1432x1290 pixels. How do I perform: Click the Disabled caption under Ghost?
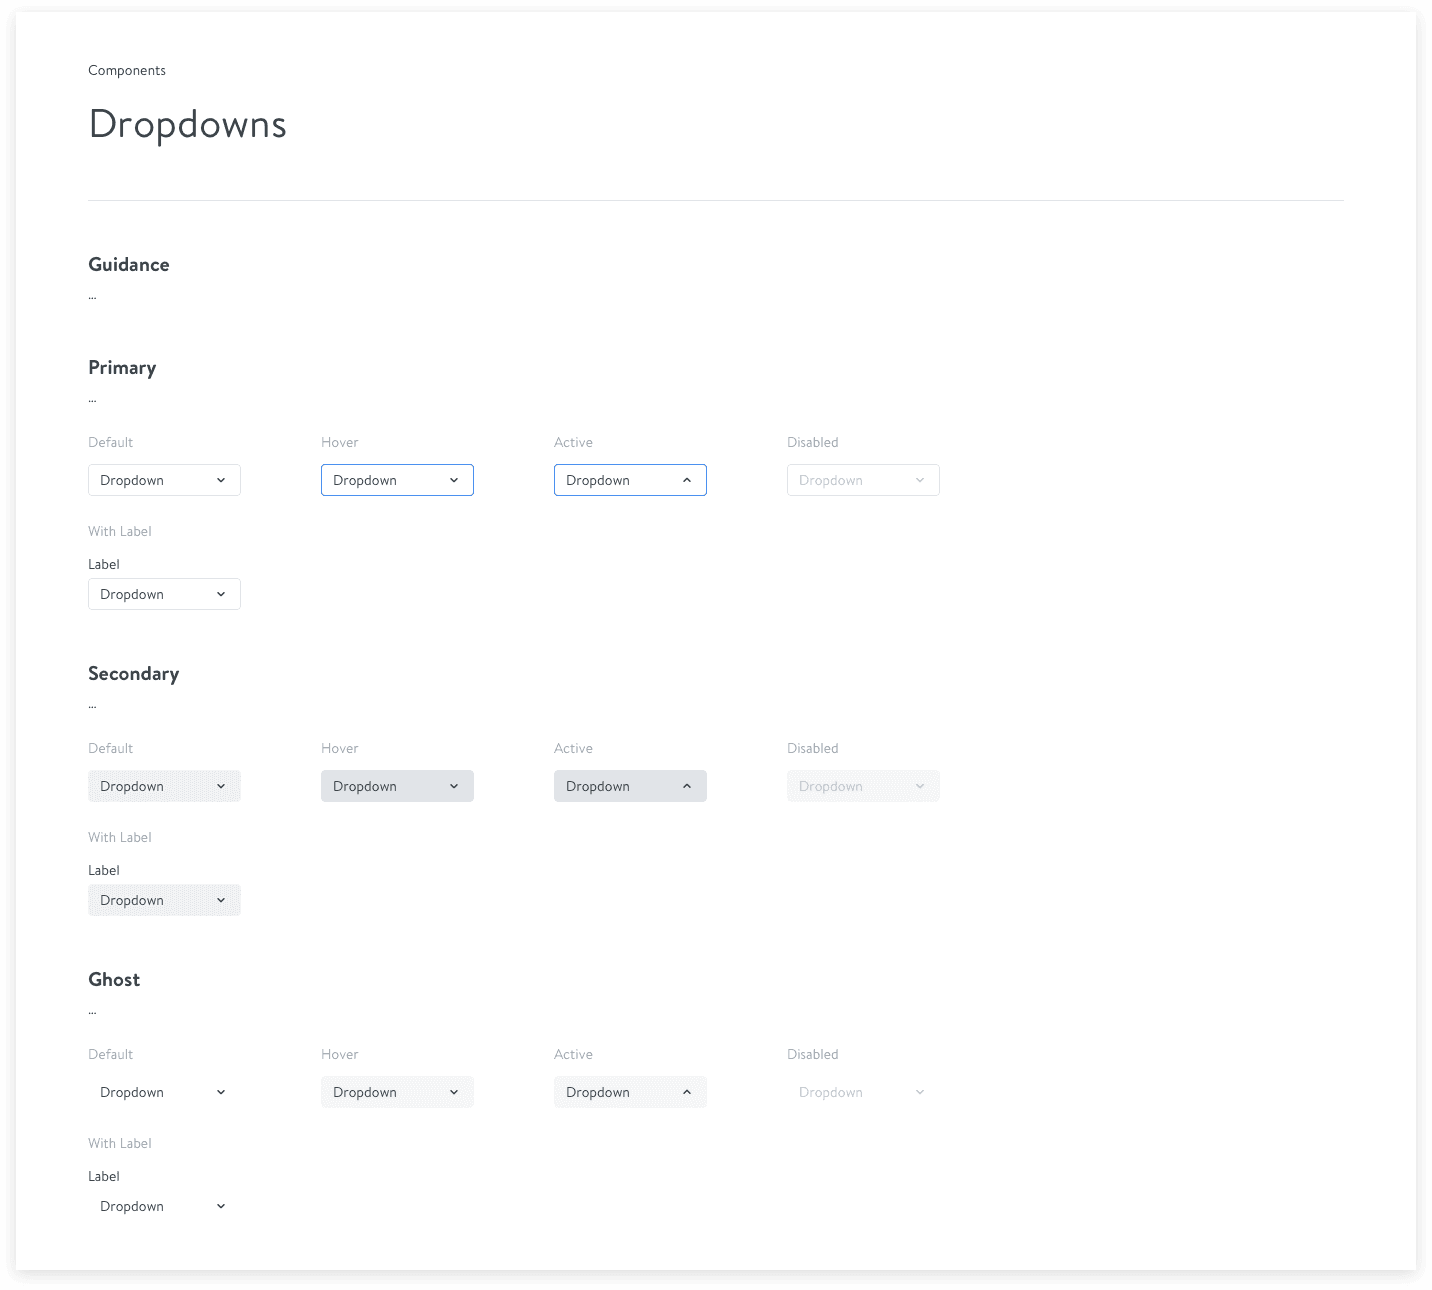[x=813, y=1054]
